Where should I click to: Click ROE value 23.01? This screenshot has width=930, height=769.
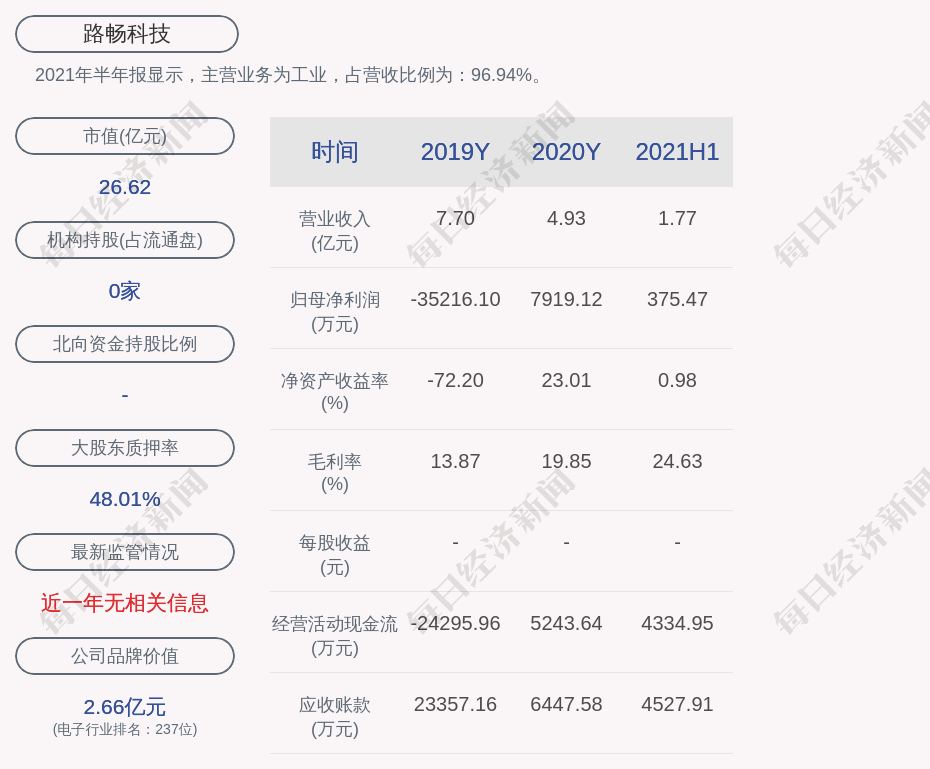[x=566, y=380]
